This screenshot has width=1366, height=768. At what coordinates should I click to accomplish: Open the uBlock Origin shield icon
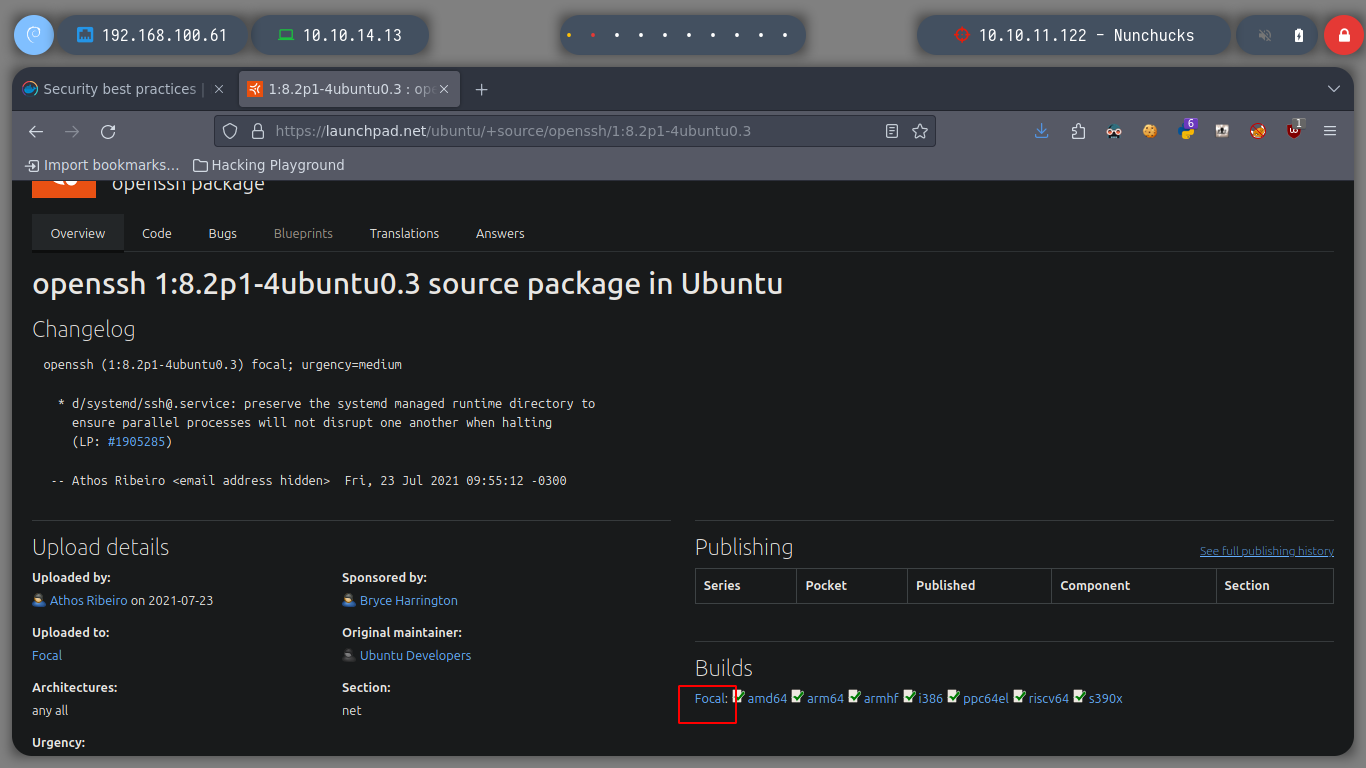click(x=1294, y=130)
